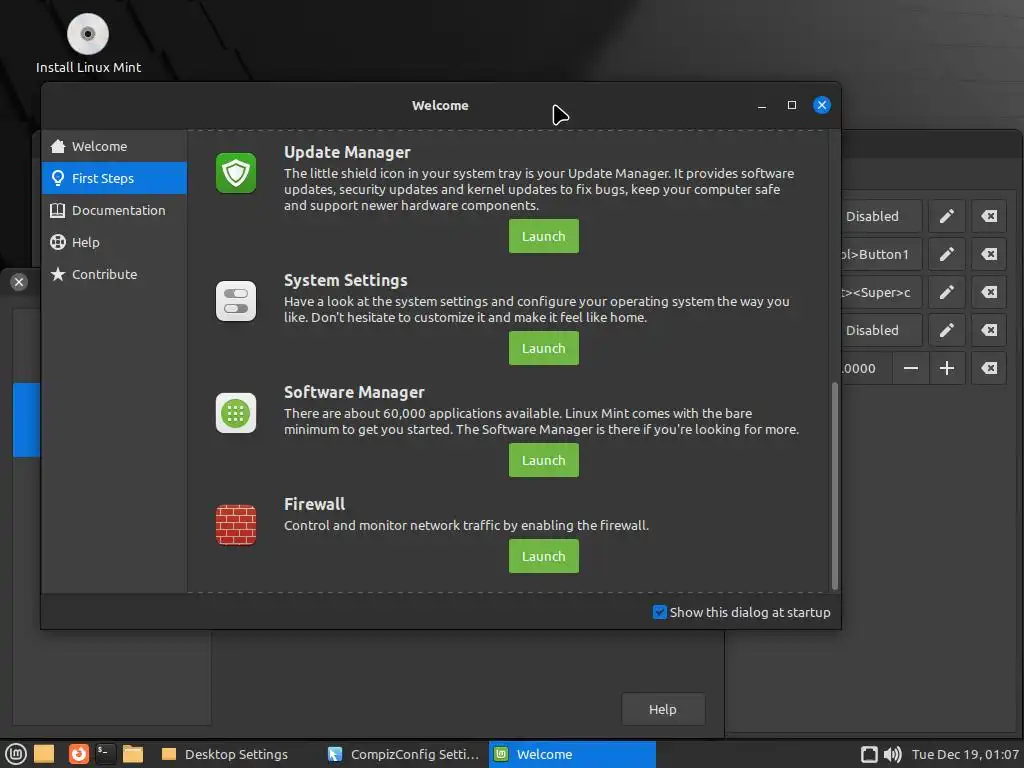
Task: Click the .0000 numeric input field
Action: click(x=867, y=368)
